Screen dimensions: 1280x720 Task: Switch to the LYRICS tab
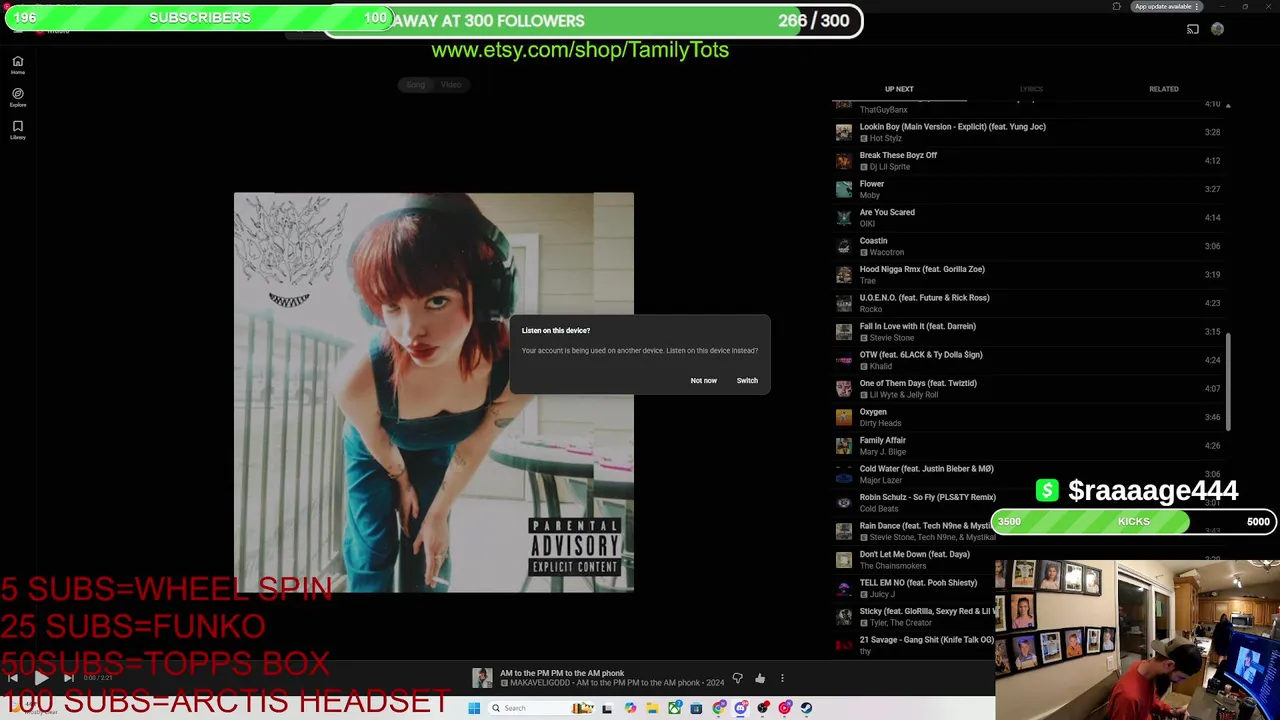pyautogui.click(x=1031, y=89)
